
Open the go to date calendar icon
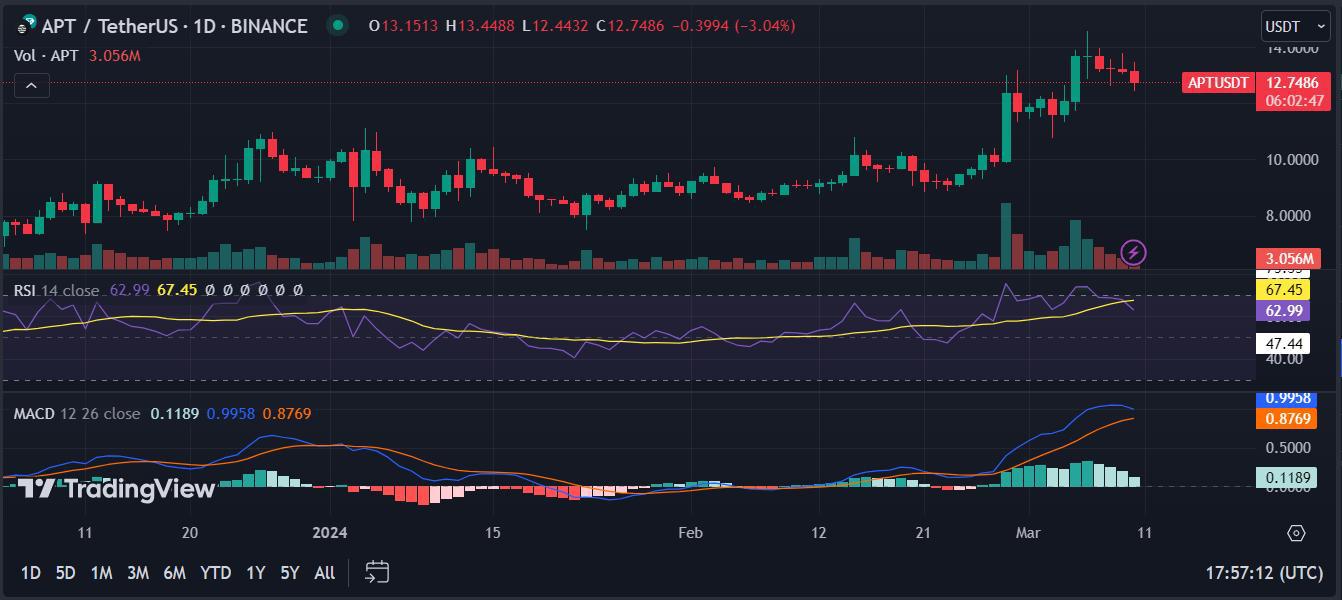[x=377, y=572]
